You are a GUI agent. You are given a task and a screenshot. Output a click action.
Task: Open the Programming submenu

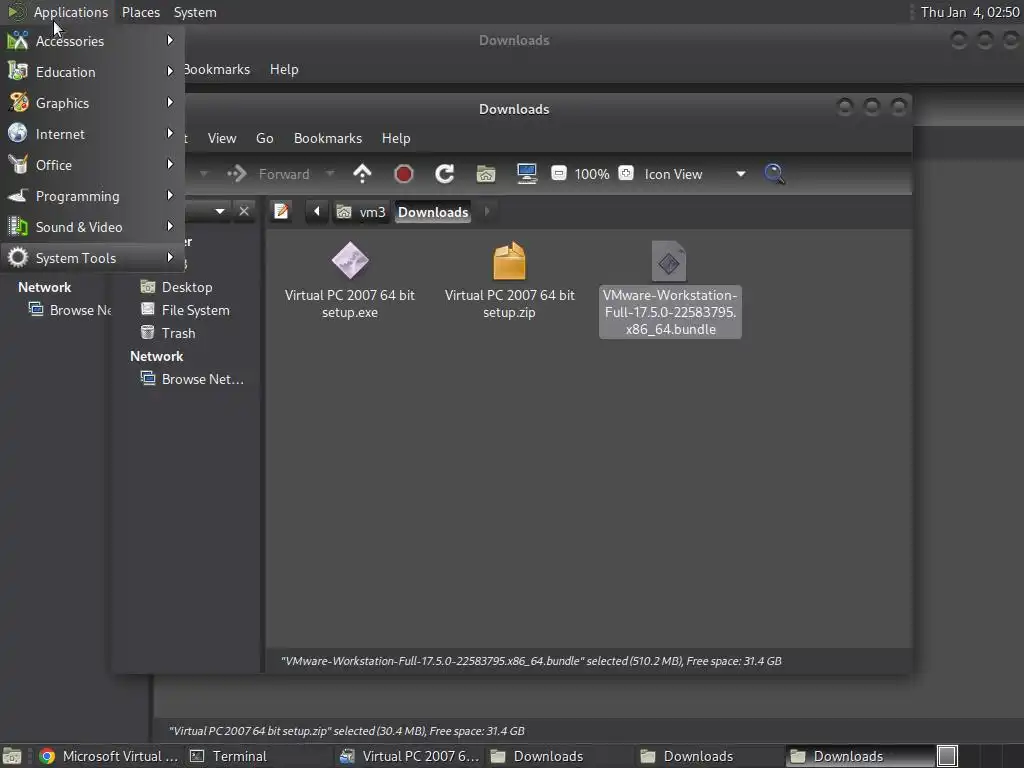pos(92,196)
